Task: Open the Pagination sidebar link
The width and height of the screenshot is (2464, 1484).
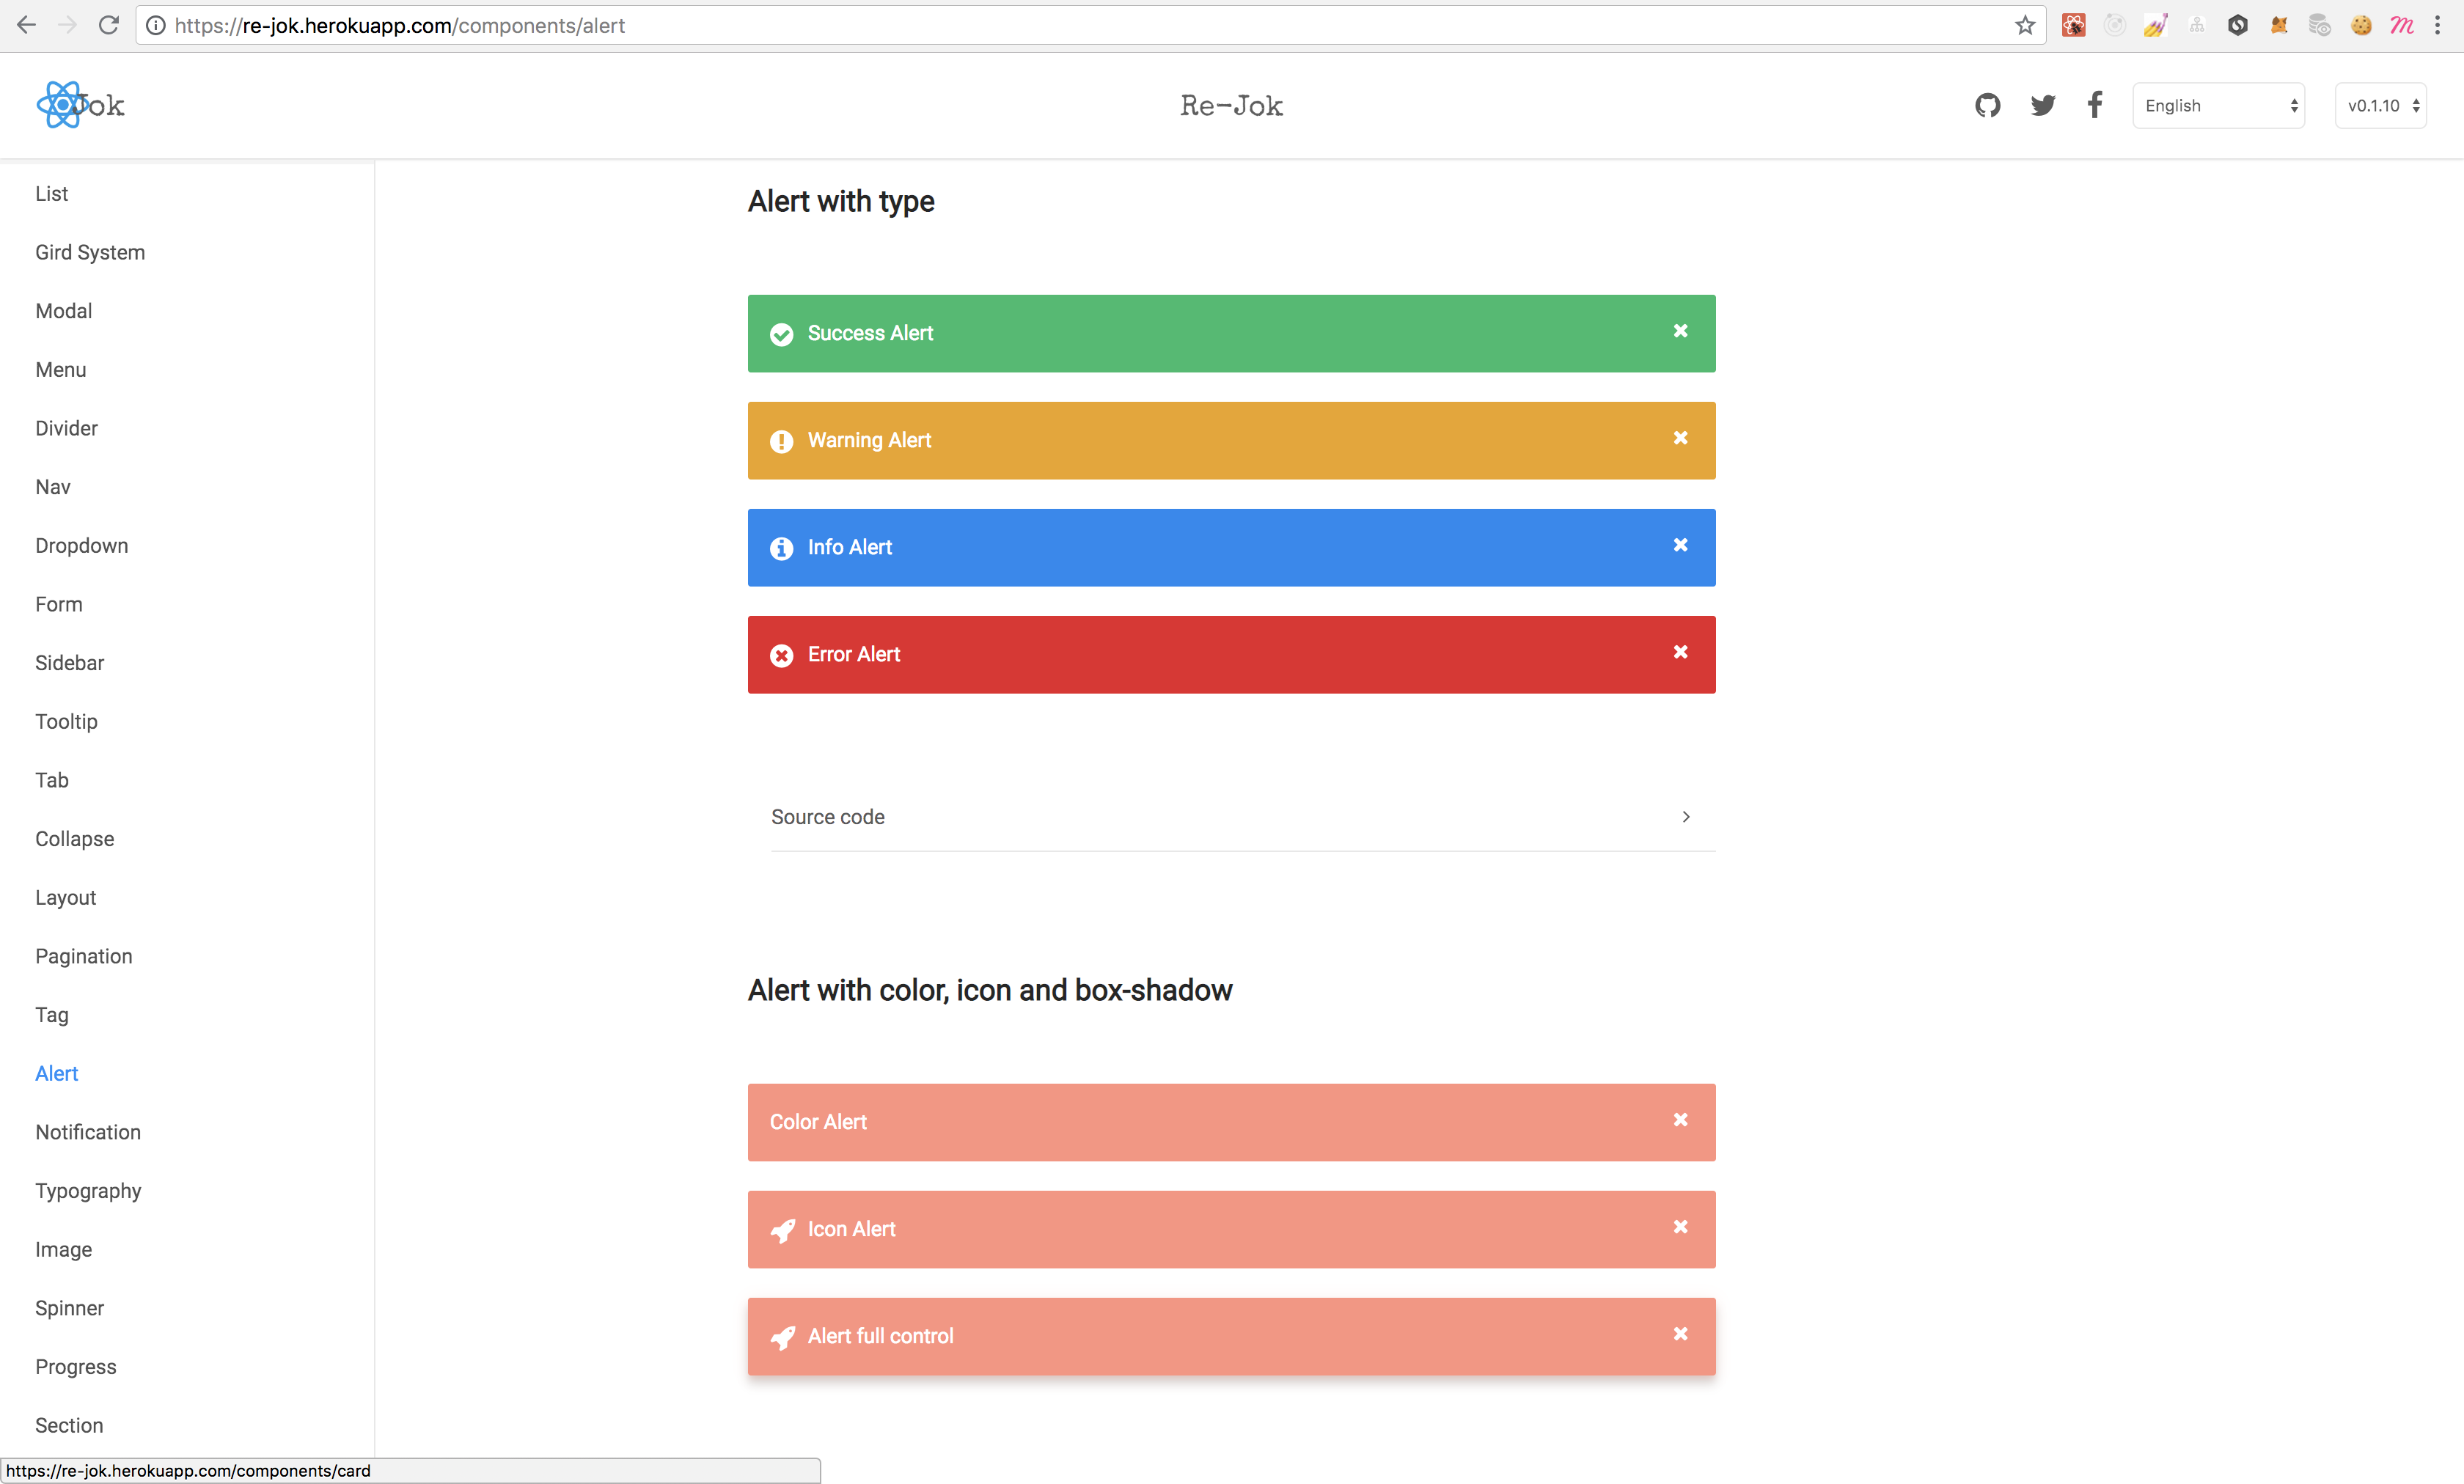Action: point(84,956)
